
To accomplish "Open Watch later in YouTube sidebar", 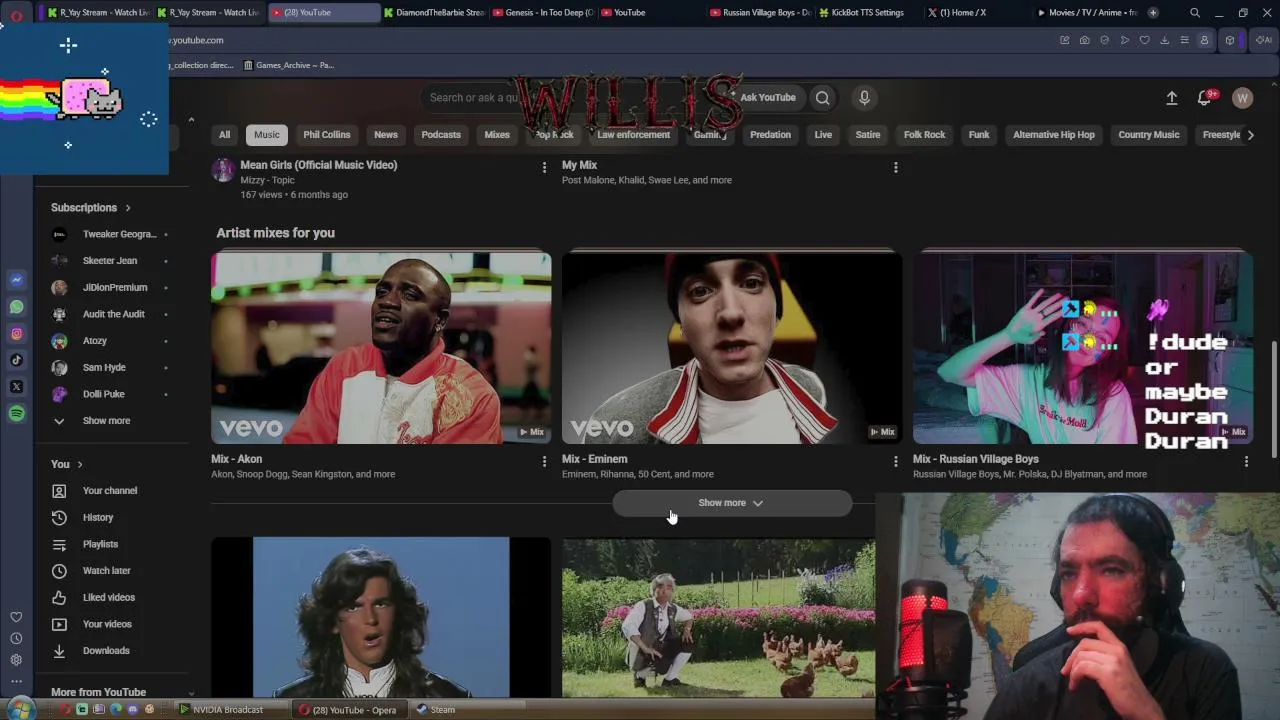I will (106, 571).
